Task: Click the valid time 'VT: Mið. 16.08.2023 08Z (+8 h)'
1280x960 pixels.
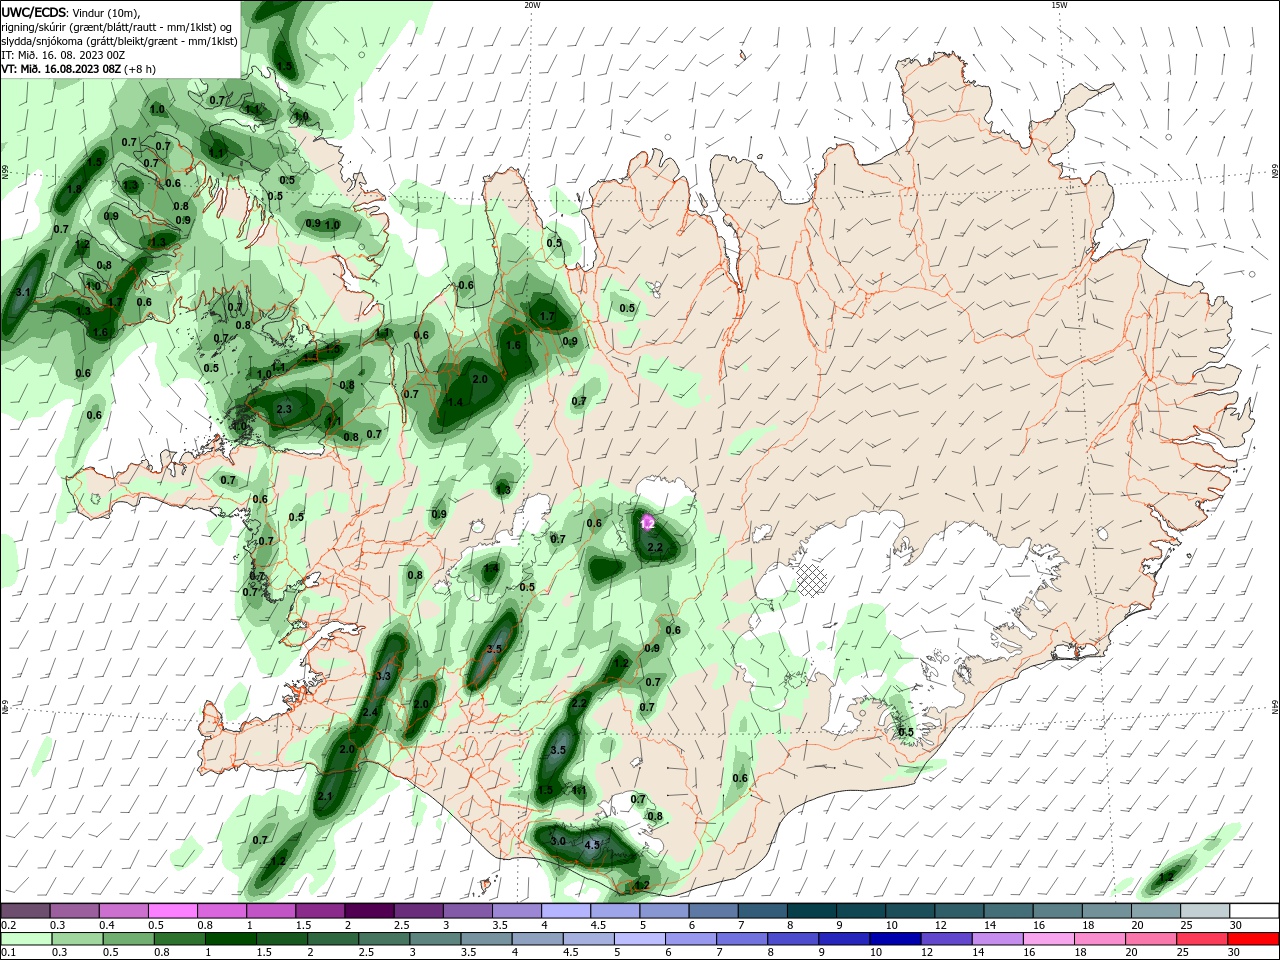Action: 78,69
